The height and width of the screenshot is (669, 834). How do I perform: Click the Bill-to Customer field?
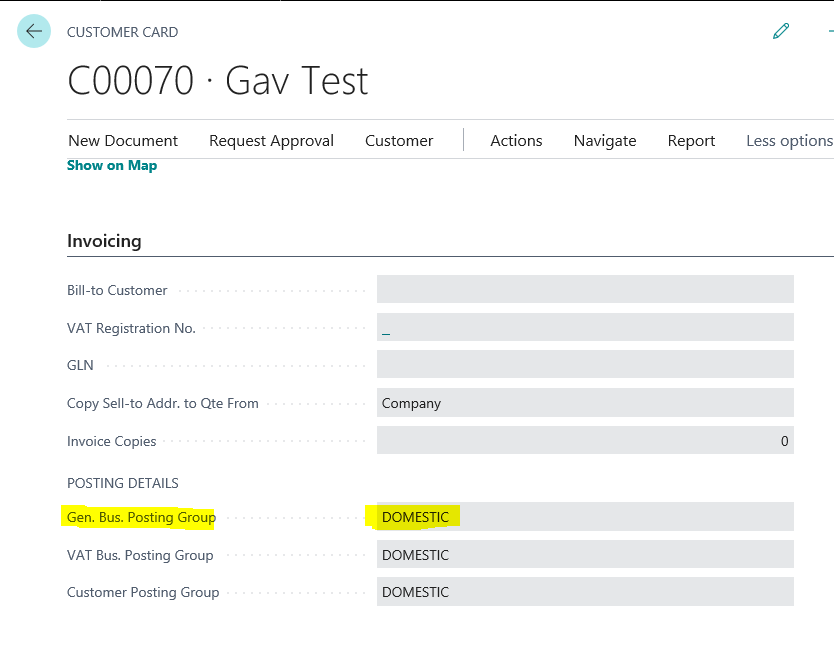[585, 290]
